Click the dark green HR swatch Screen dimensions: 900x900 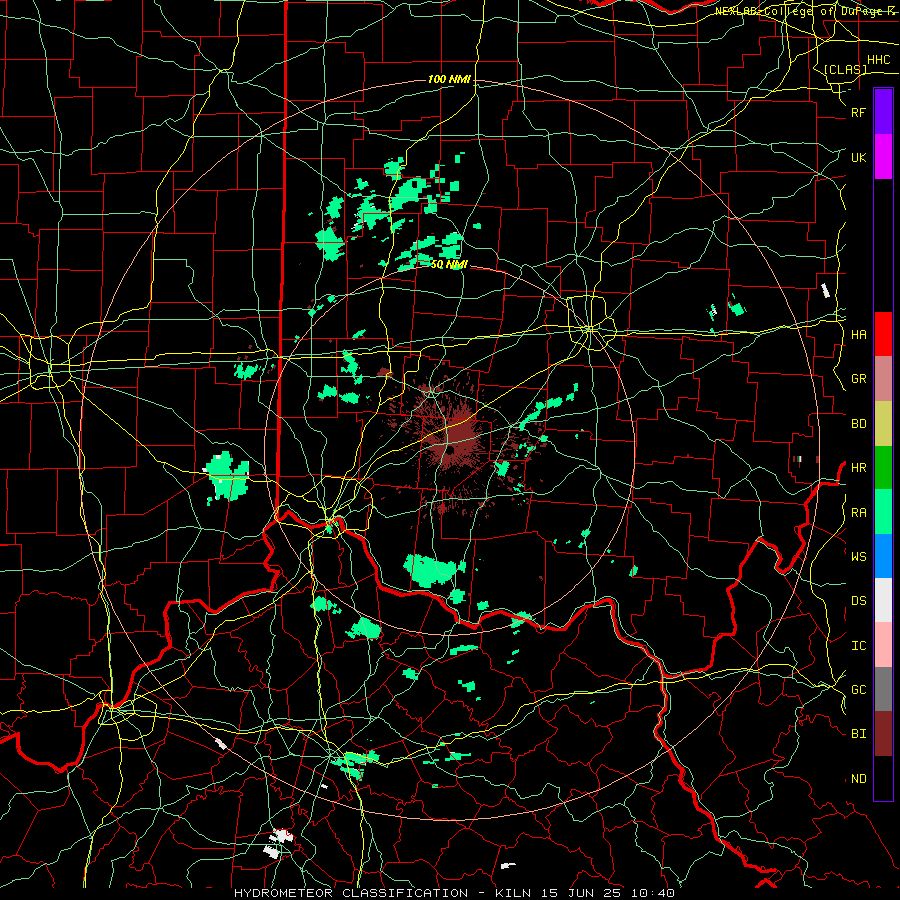[x=883, y=467]
